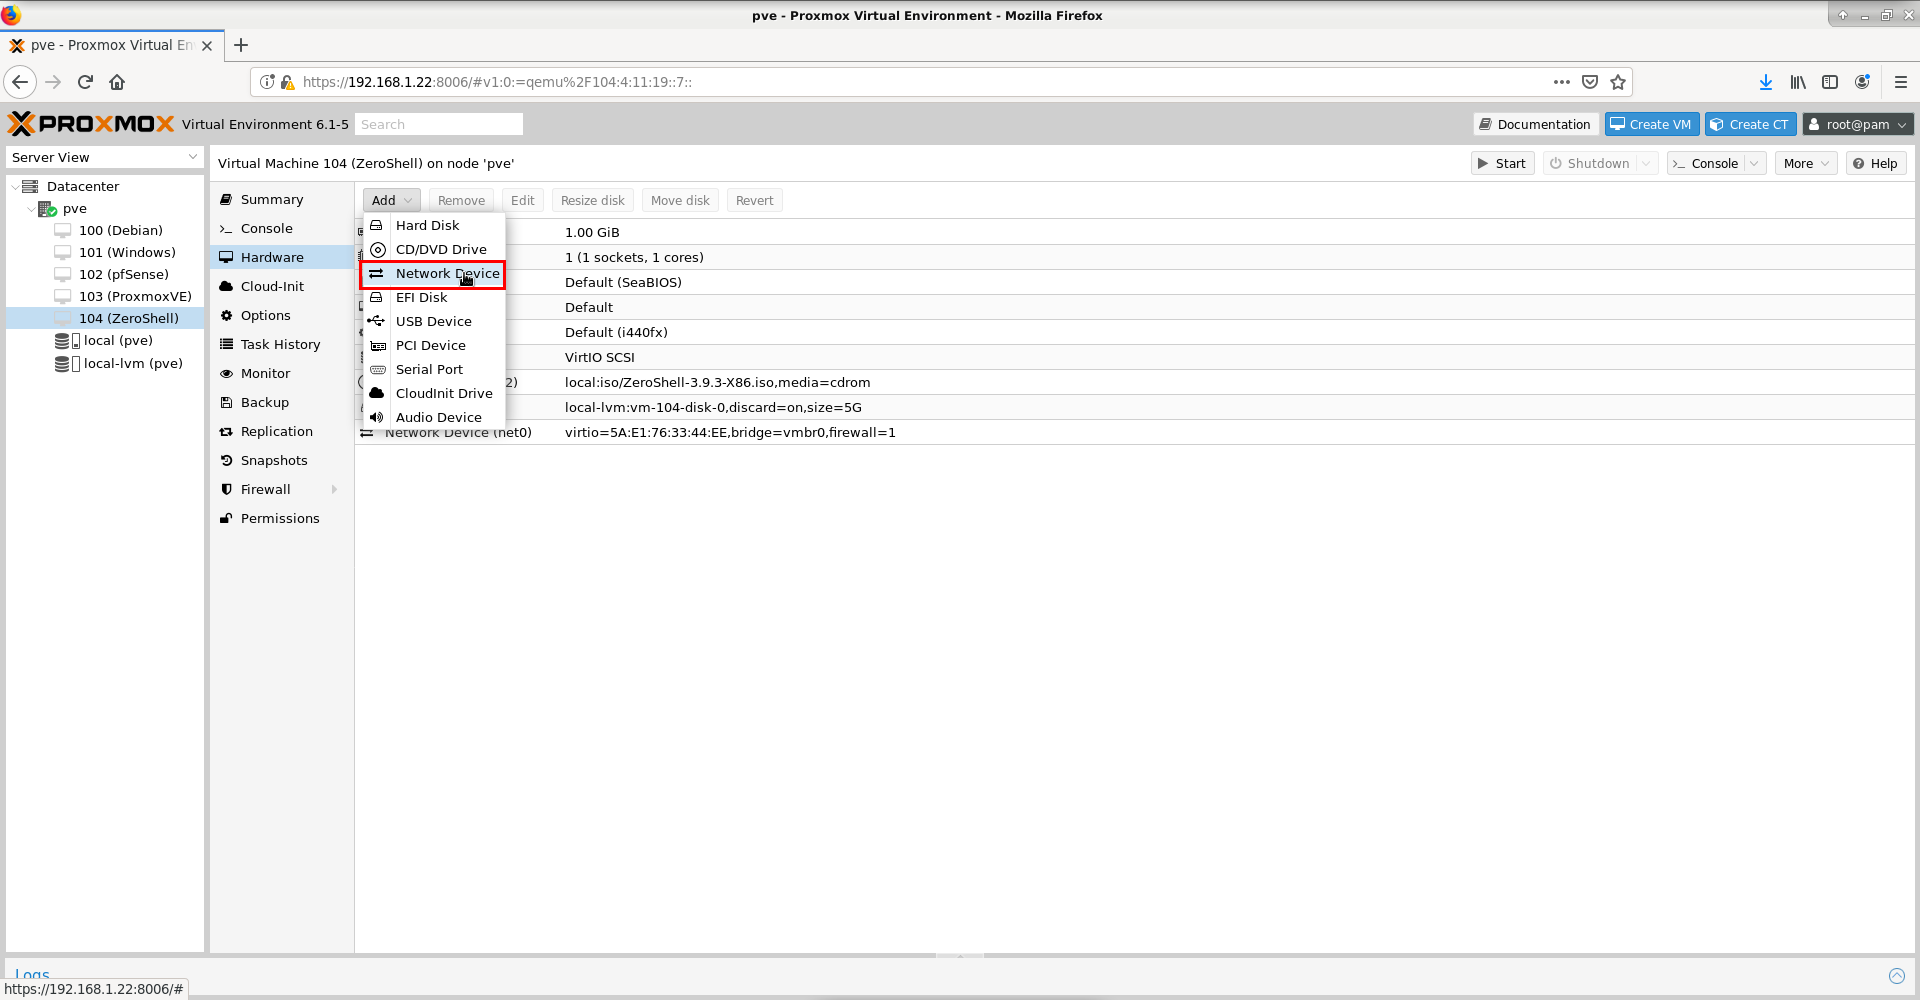Image resolution: width=1920 pixels, height=1000 pixels.
Task: Open the Console dropdown arrow
Action: coord(1755,163)
